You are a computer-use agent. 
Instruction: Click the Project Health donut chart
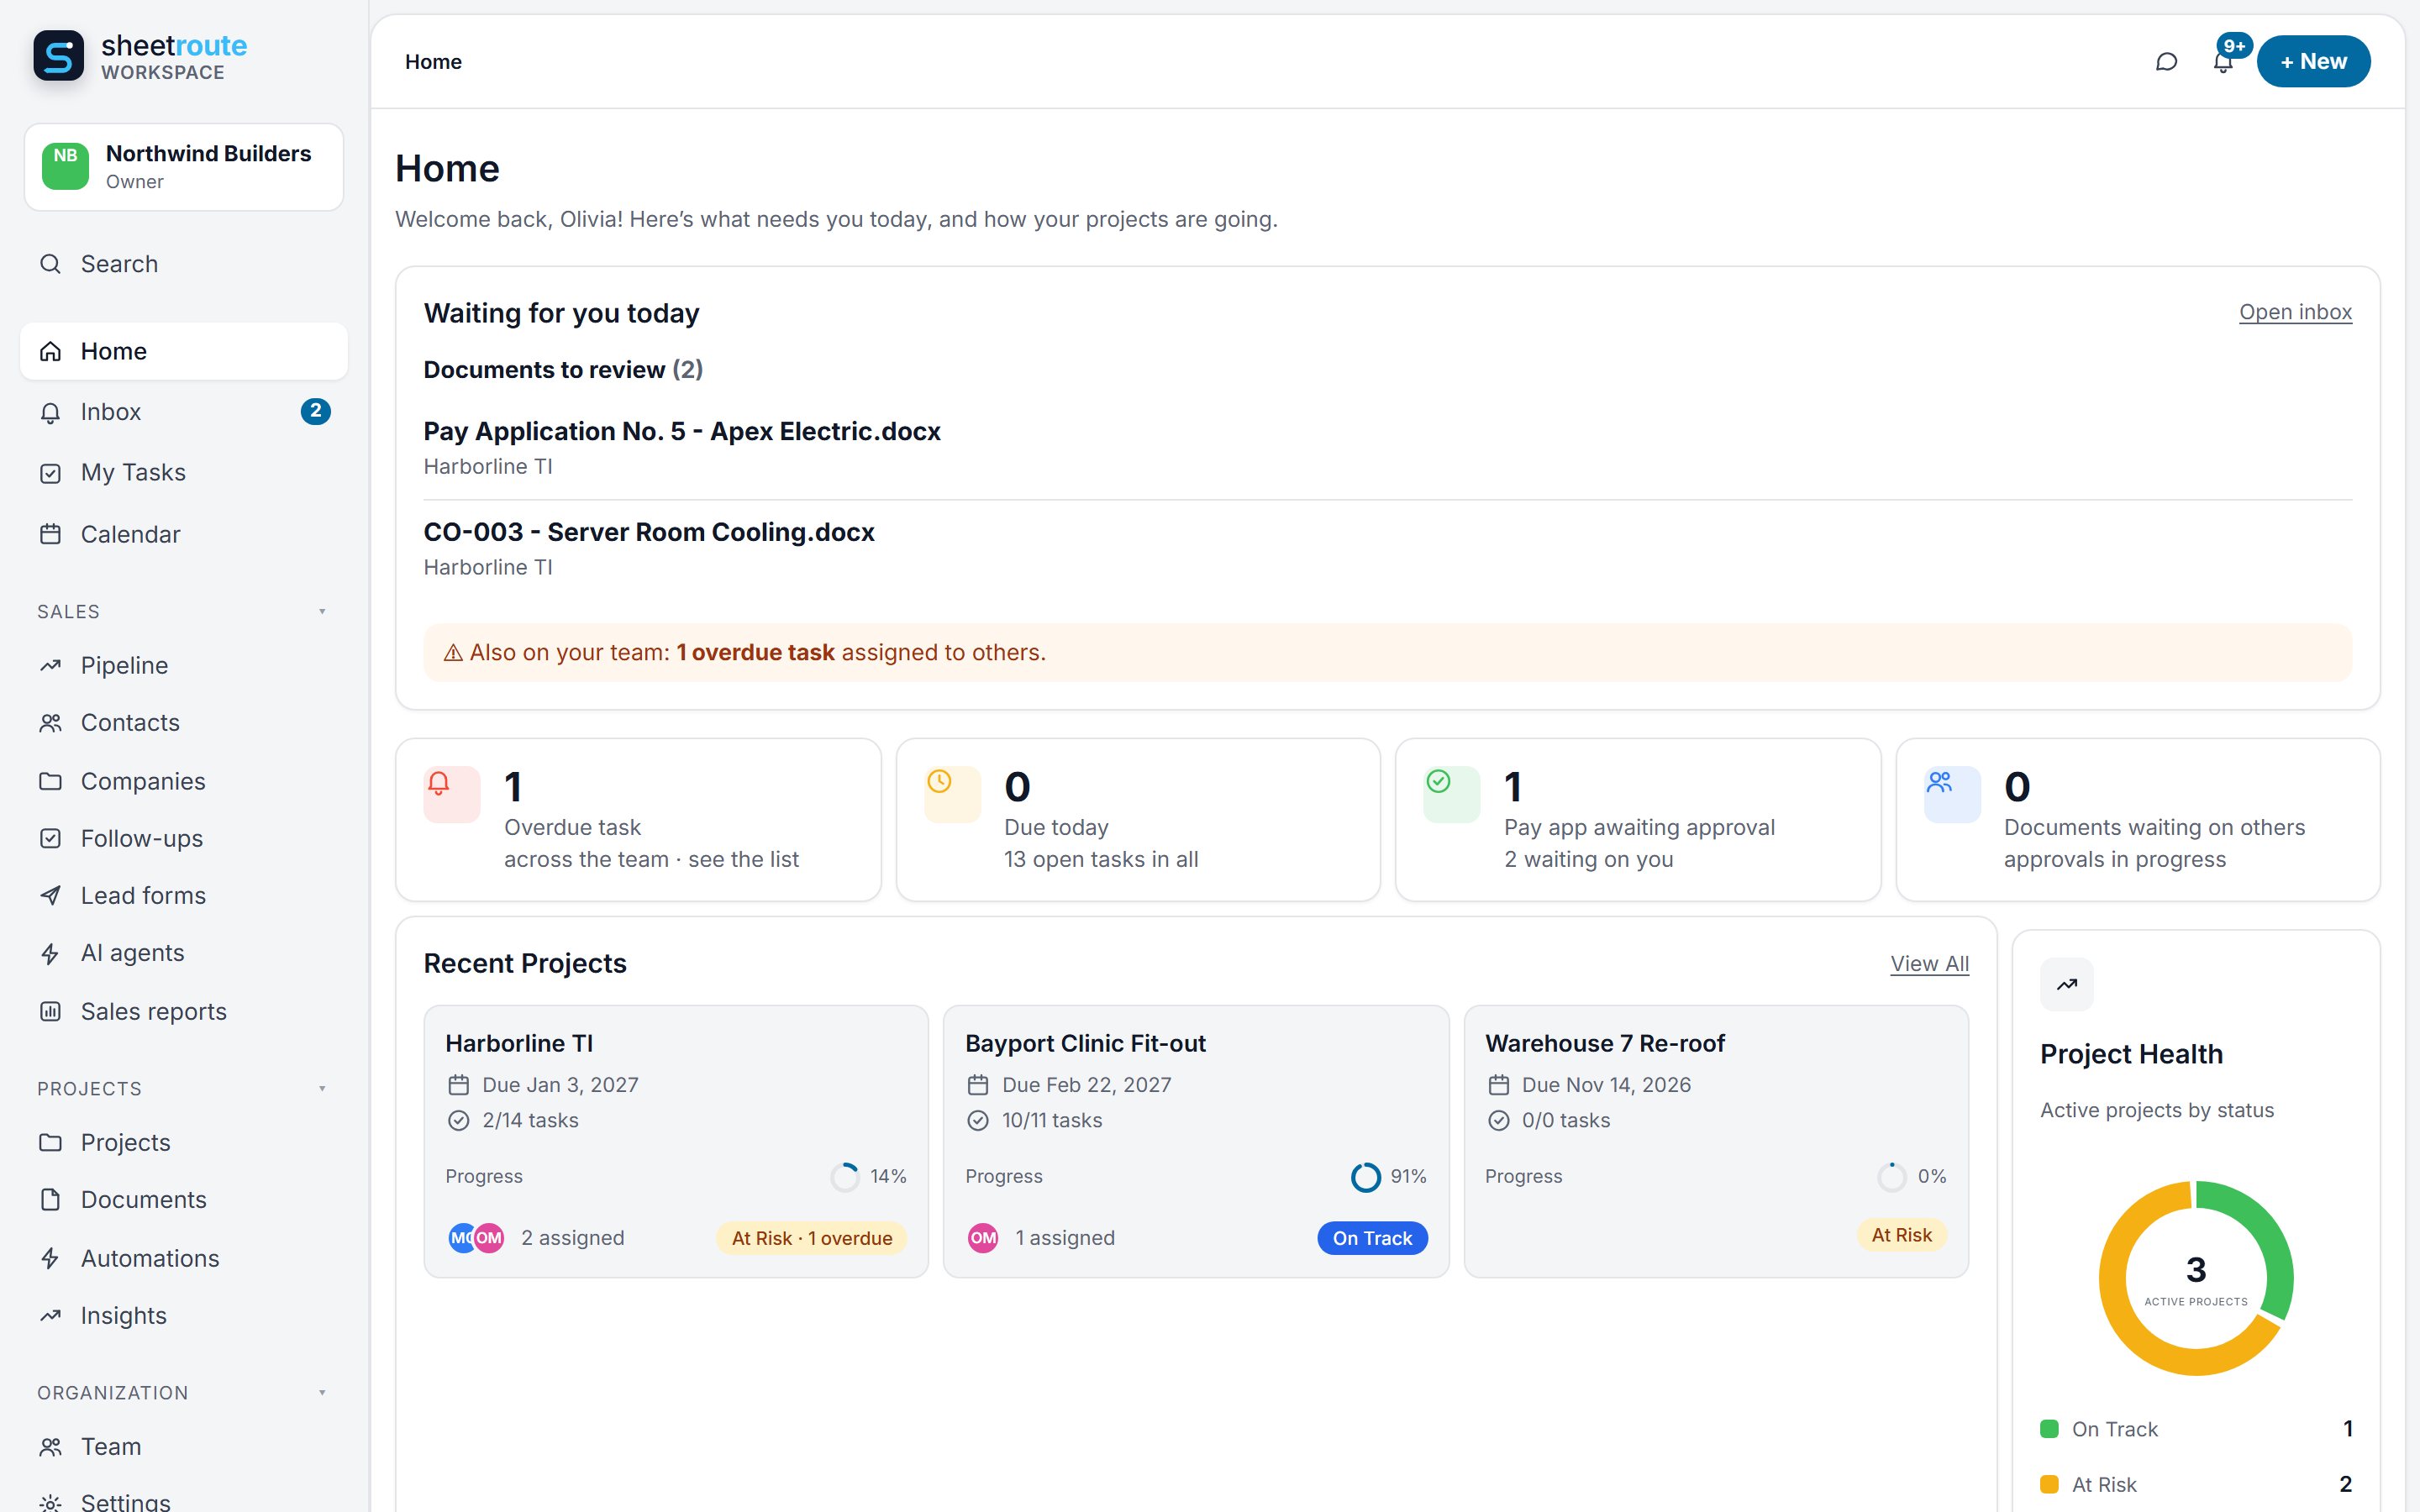2195,1278
